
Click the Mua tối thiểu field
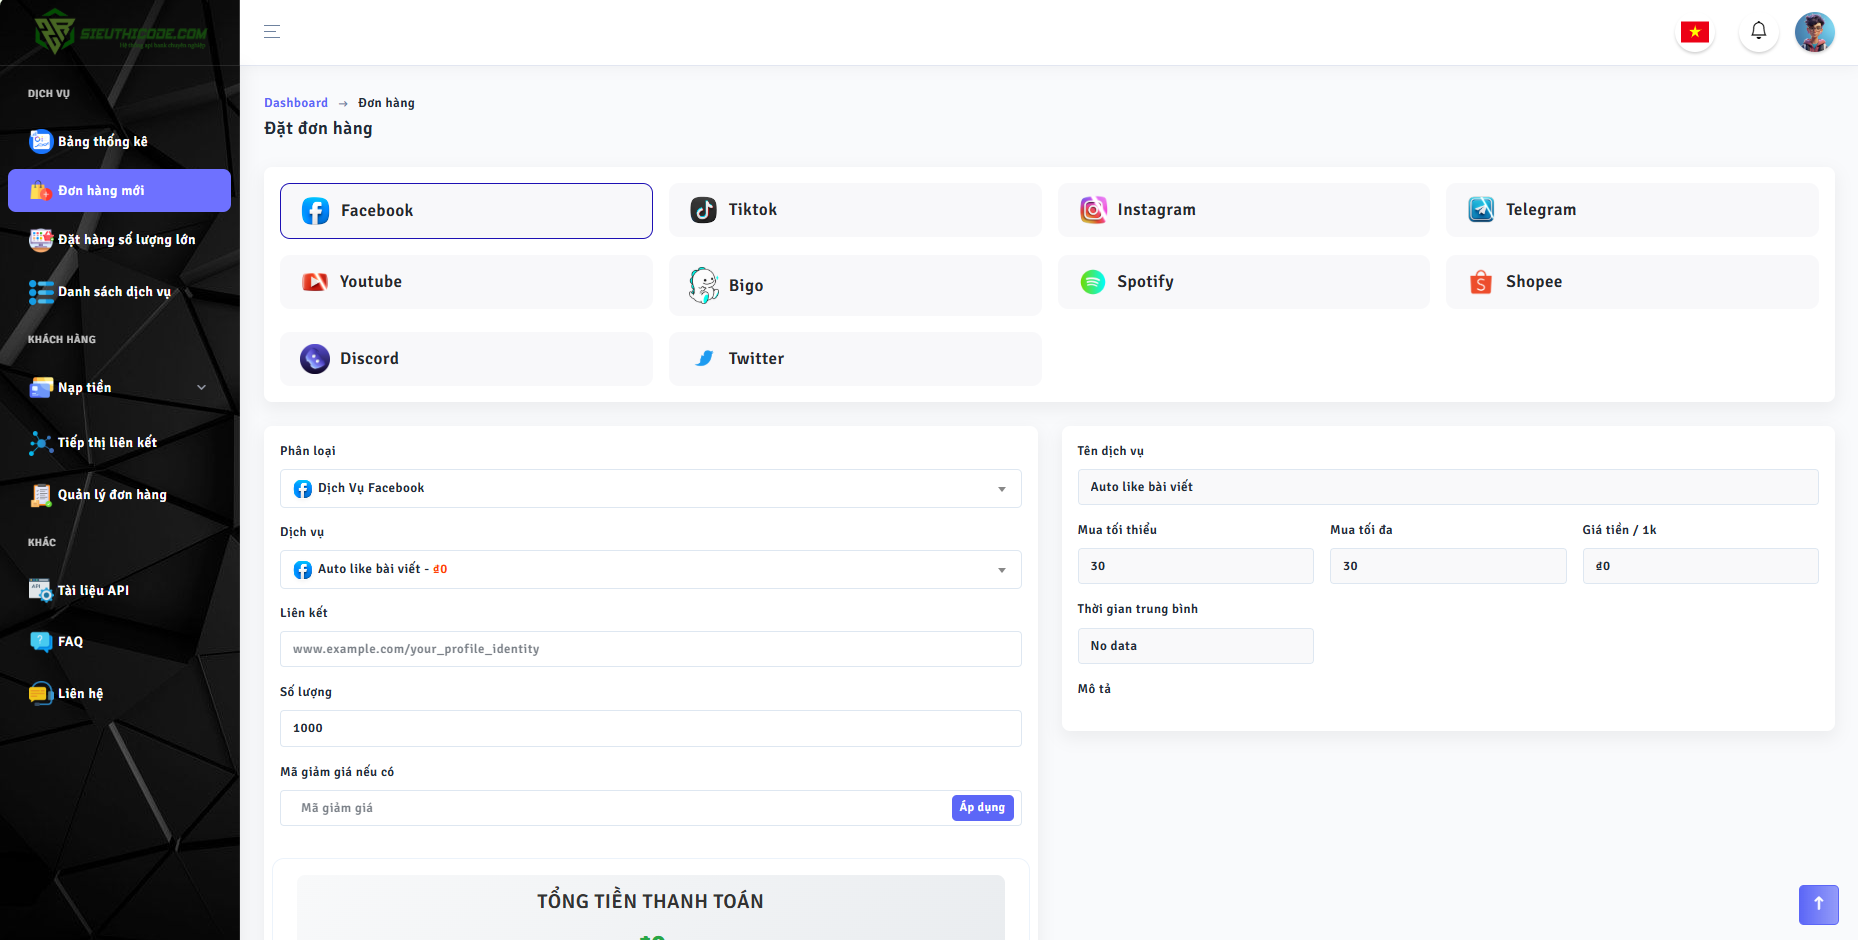click(1195, 566)
